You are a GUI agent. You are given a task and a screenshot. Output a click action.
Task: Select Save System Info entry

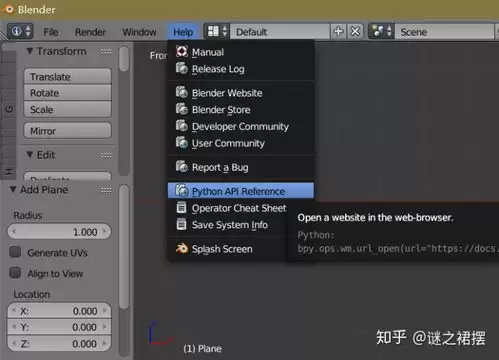[228, 225]
